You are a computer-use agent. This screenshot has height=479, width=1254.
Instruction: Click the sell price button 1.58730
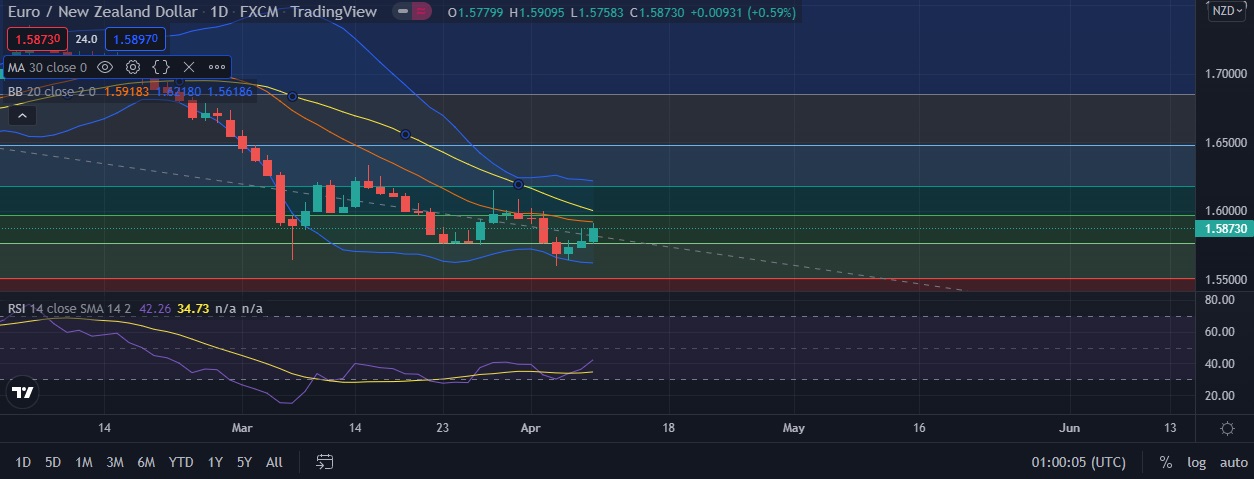click(38, 39)
